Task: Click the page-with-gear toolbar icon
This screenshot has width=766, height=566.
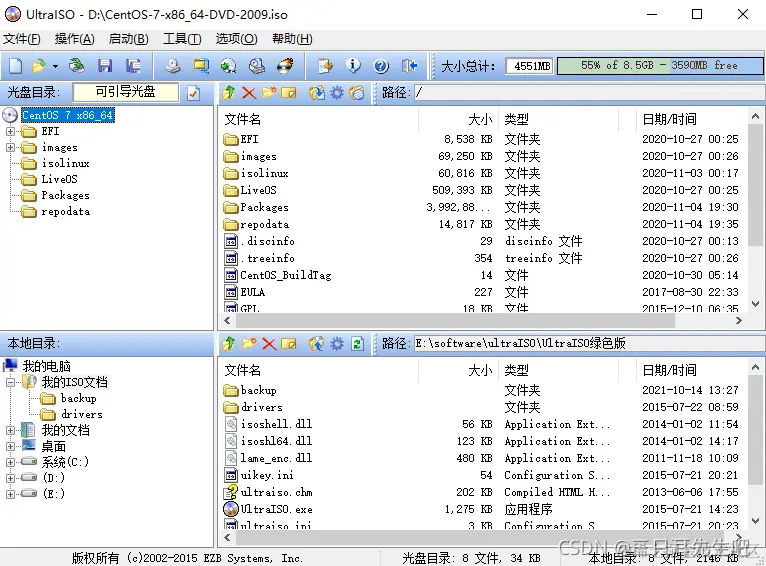Action: point(325,66)
